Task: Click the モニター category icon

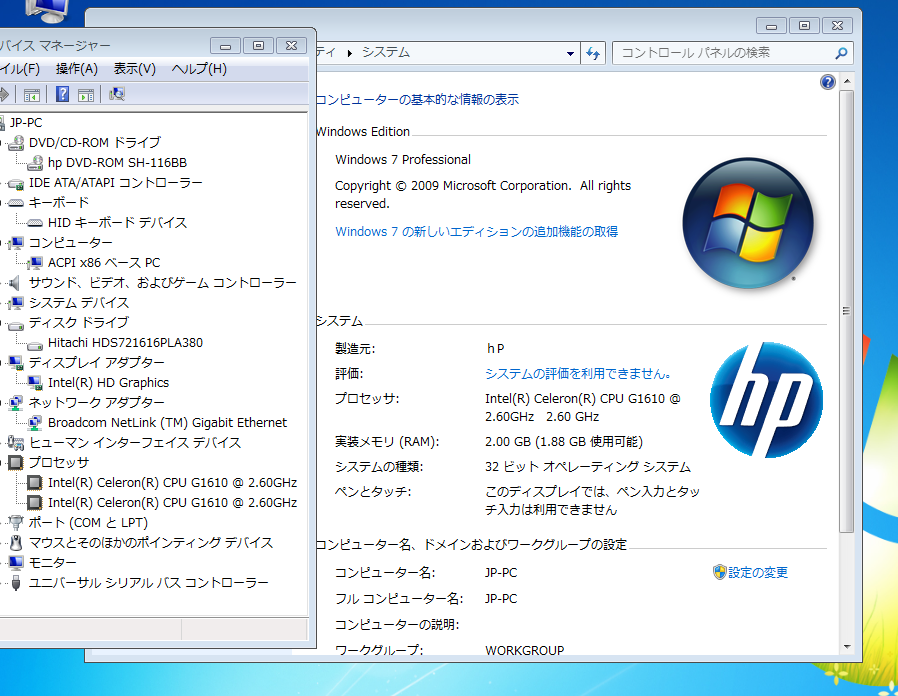Action: pos(16,563)
